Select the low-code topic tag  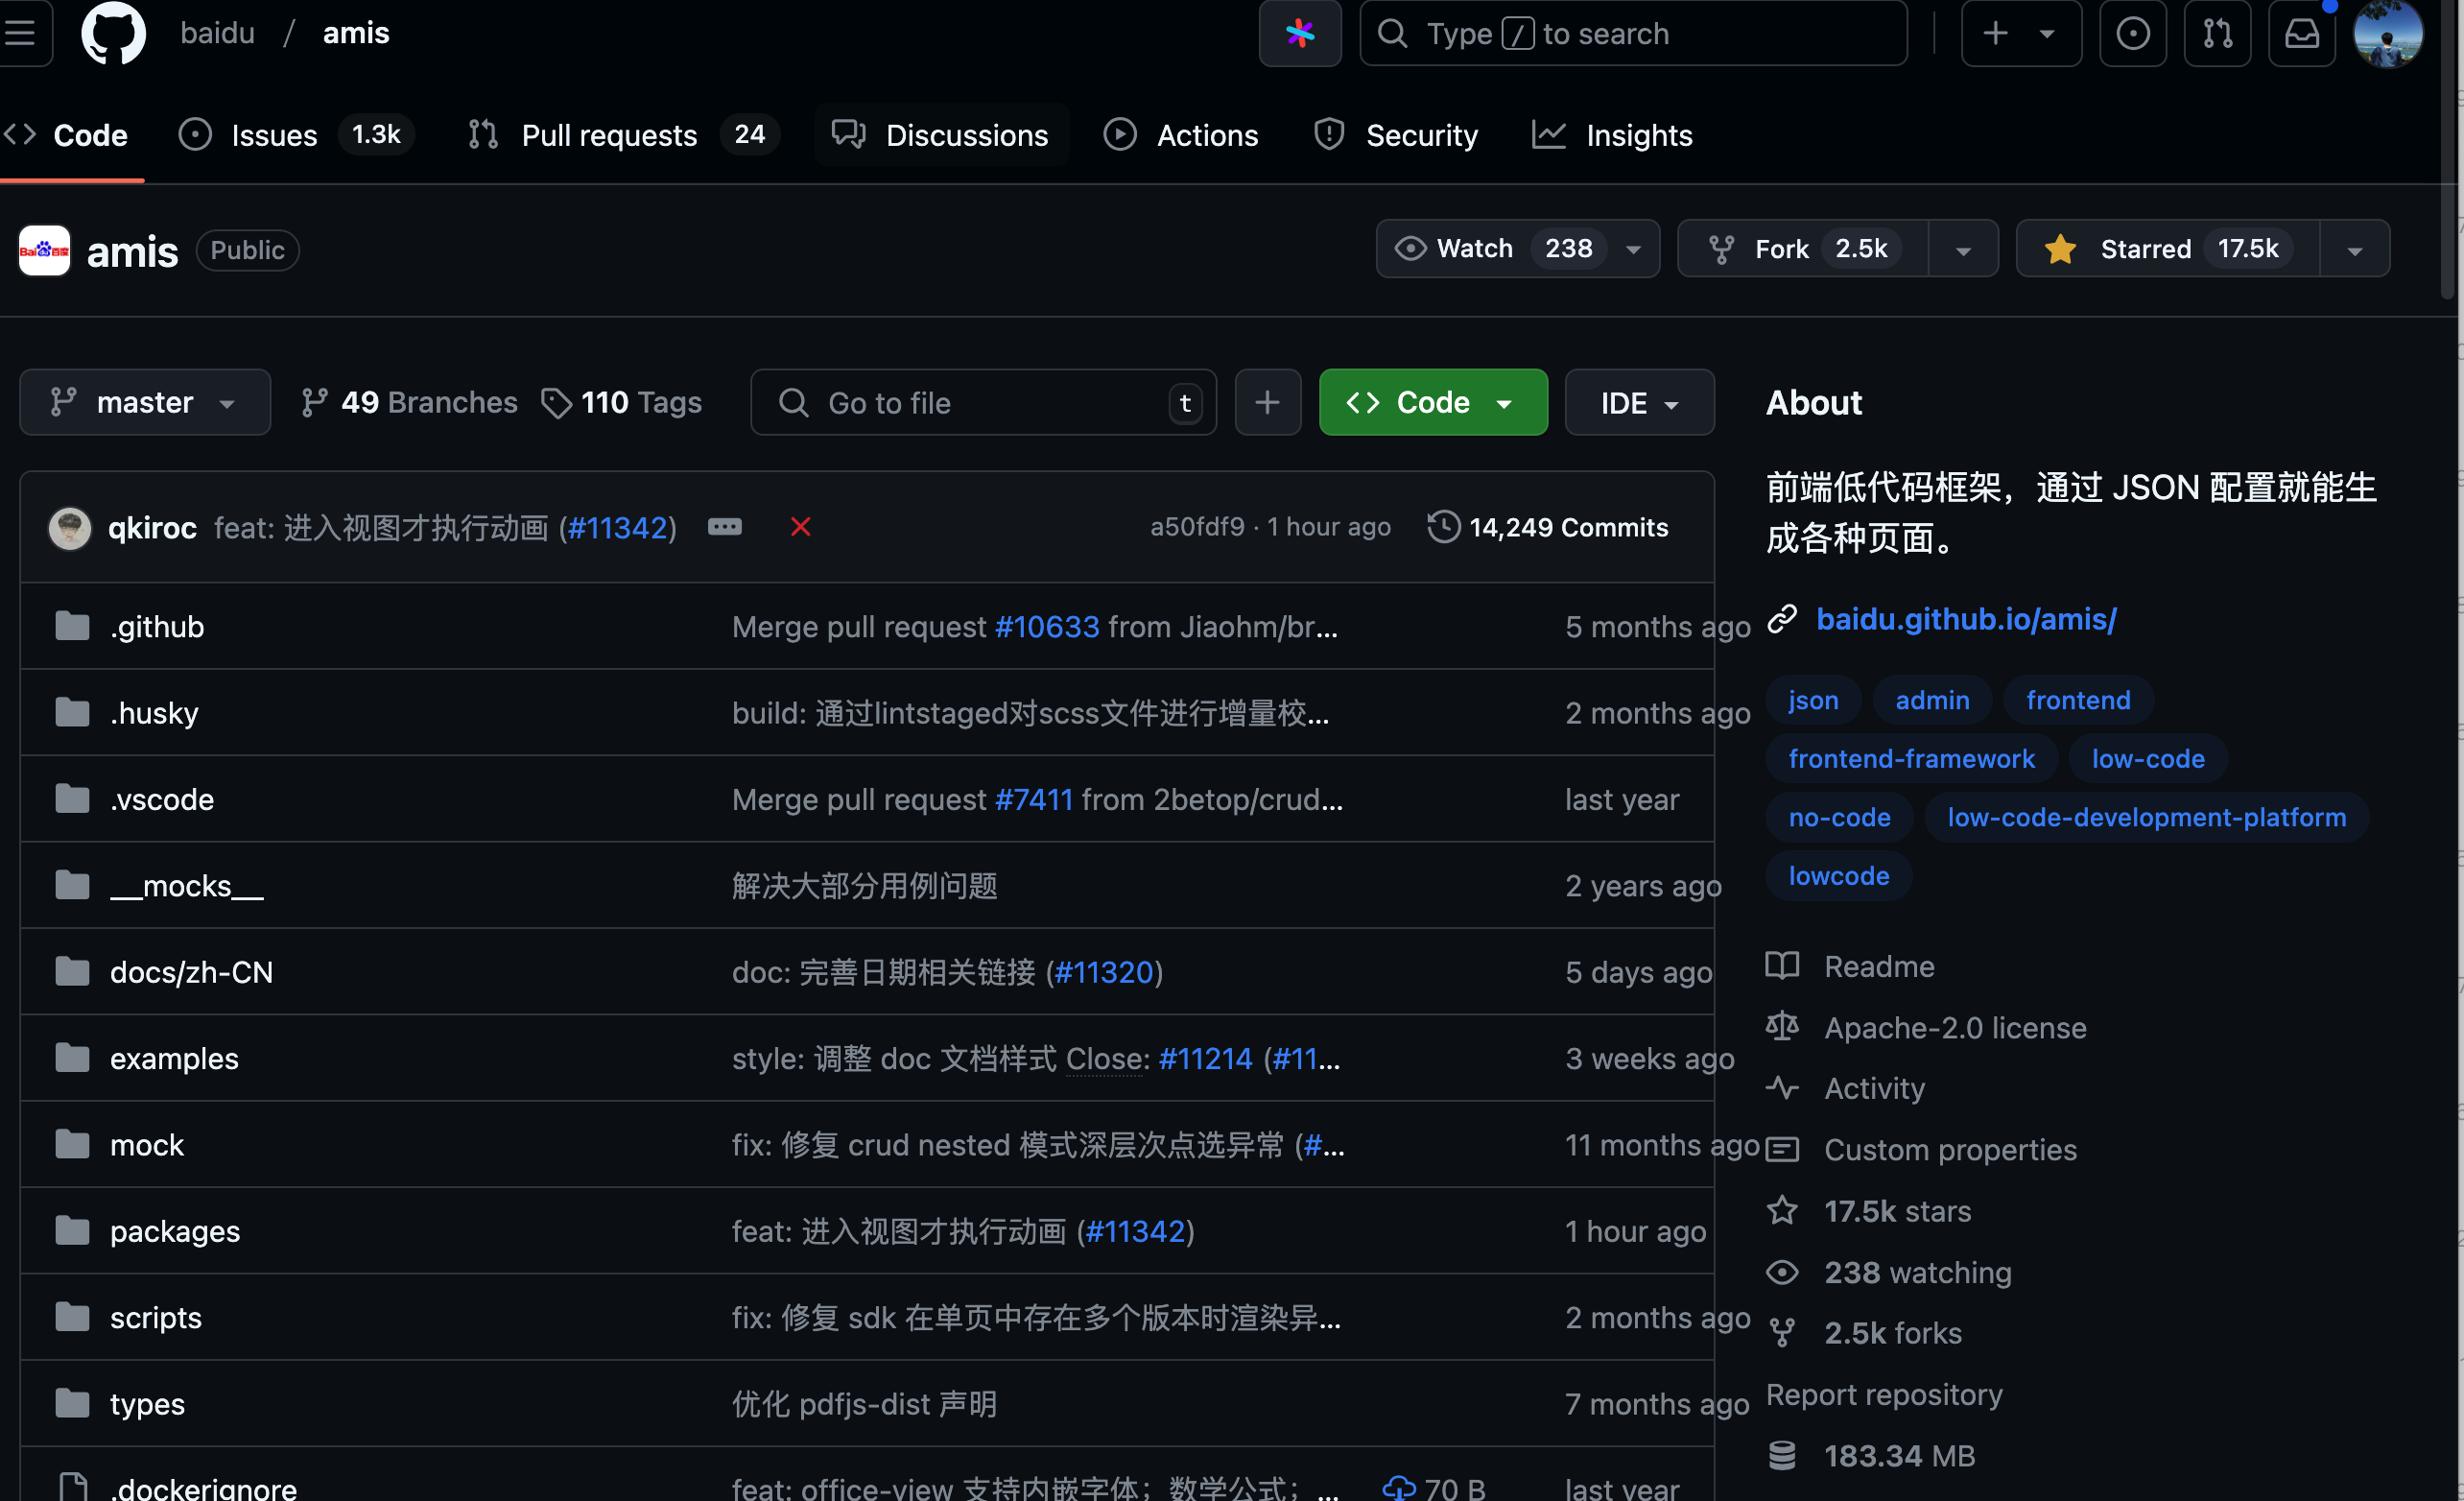(x=2148, y=758)
